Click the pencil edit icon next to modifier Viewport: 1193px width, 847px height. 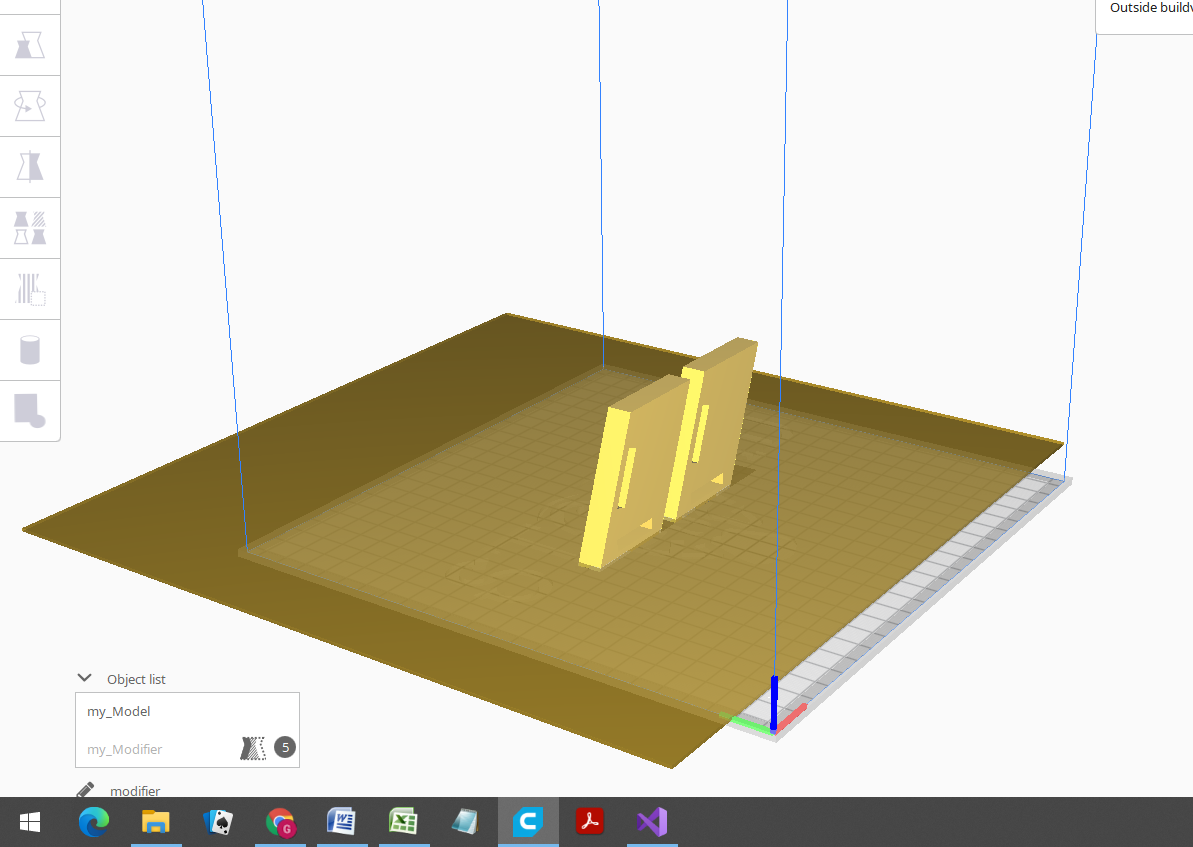point(85,790)
